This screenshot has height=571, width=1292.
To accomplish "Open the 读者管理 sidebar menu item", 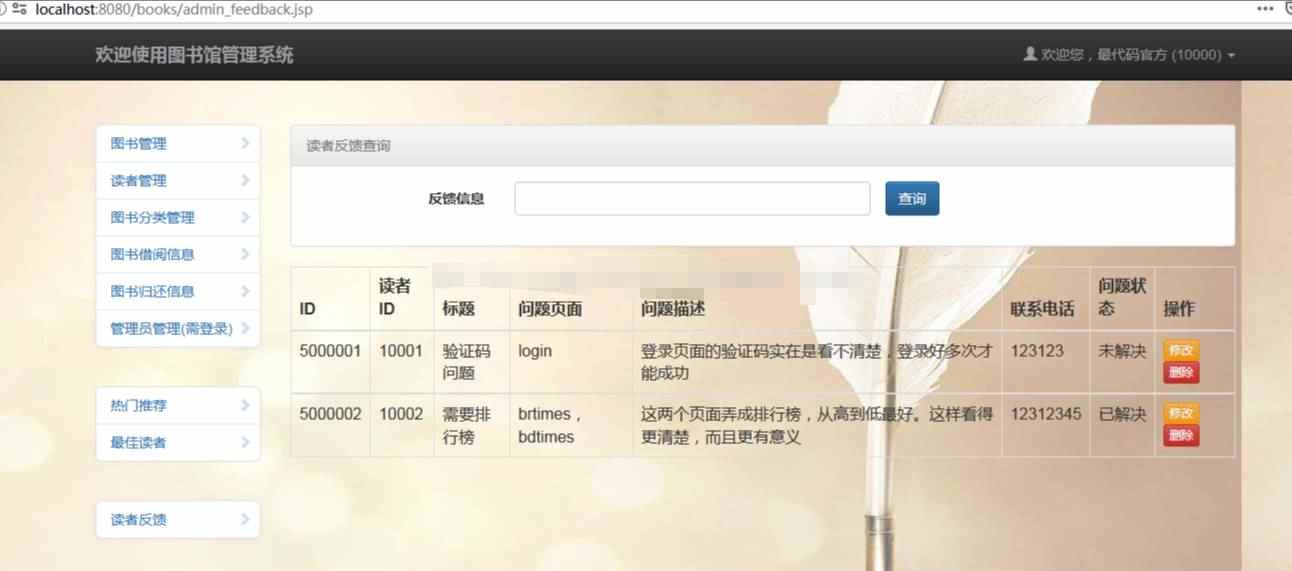I will pyautogui.click(x=178, y=181).
